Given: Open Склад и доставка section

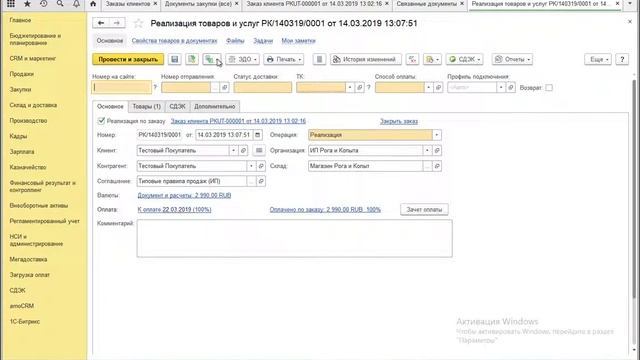Looking at the screenshot, I should [33, 105].
